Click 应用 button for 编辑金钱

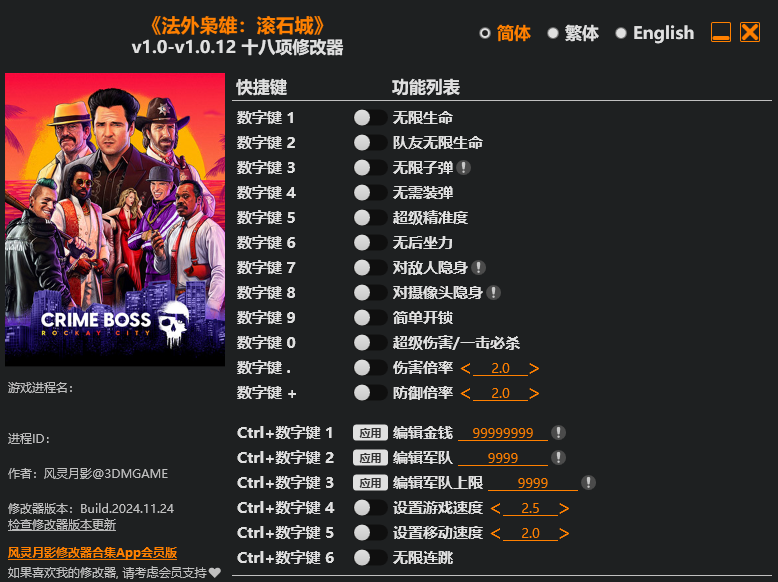click(x=370, y=433)
